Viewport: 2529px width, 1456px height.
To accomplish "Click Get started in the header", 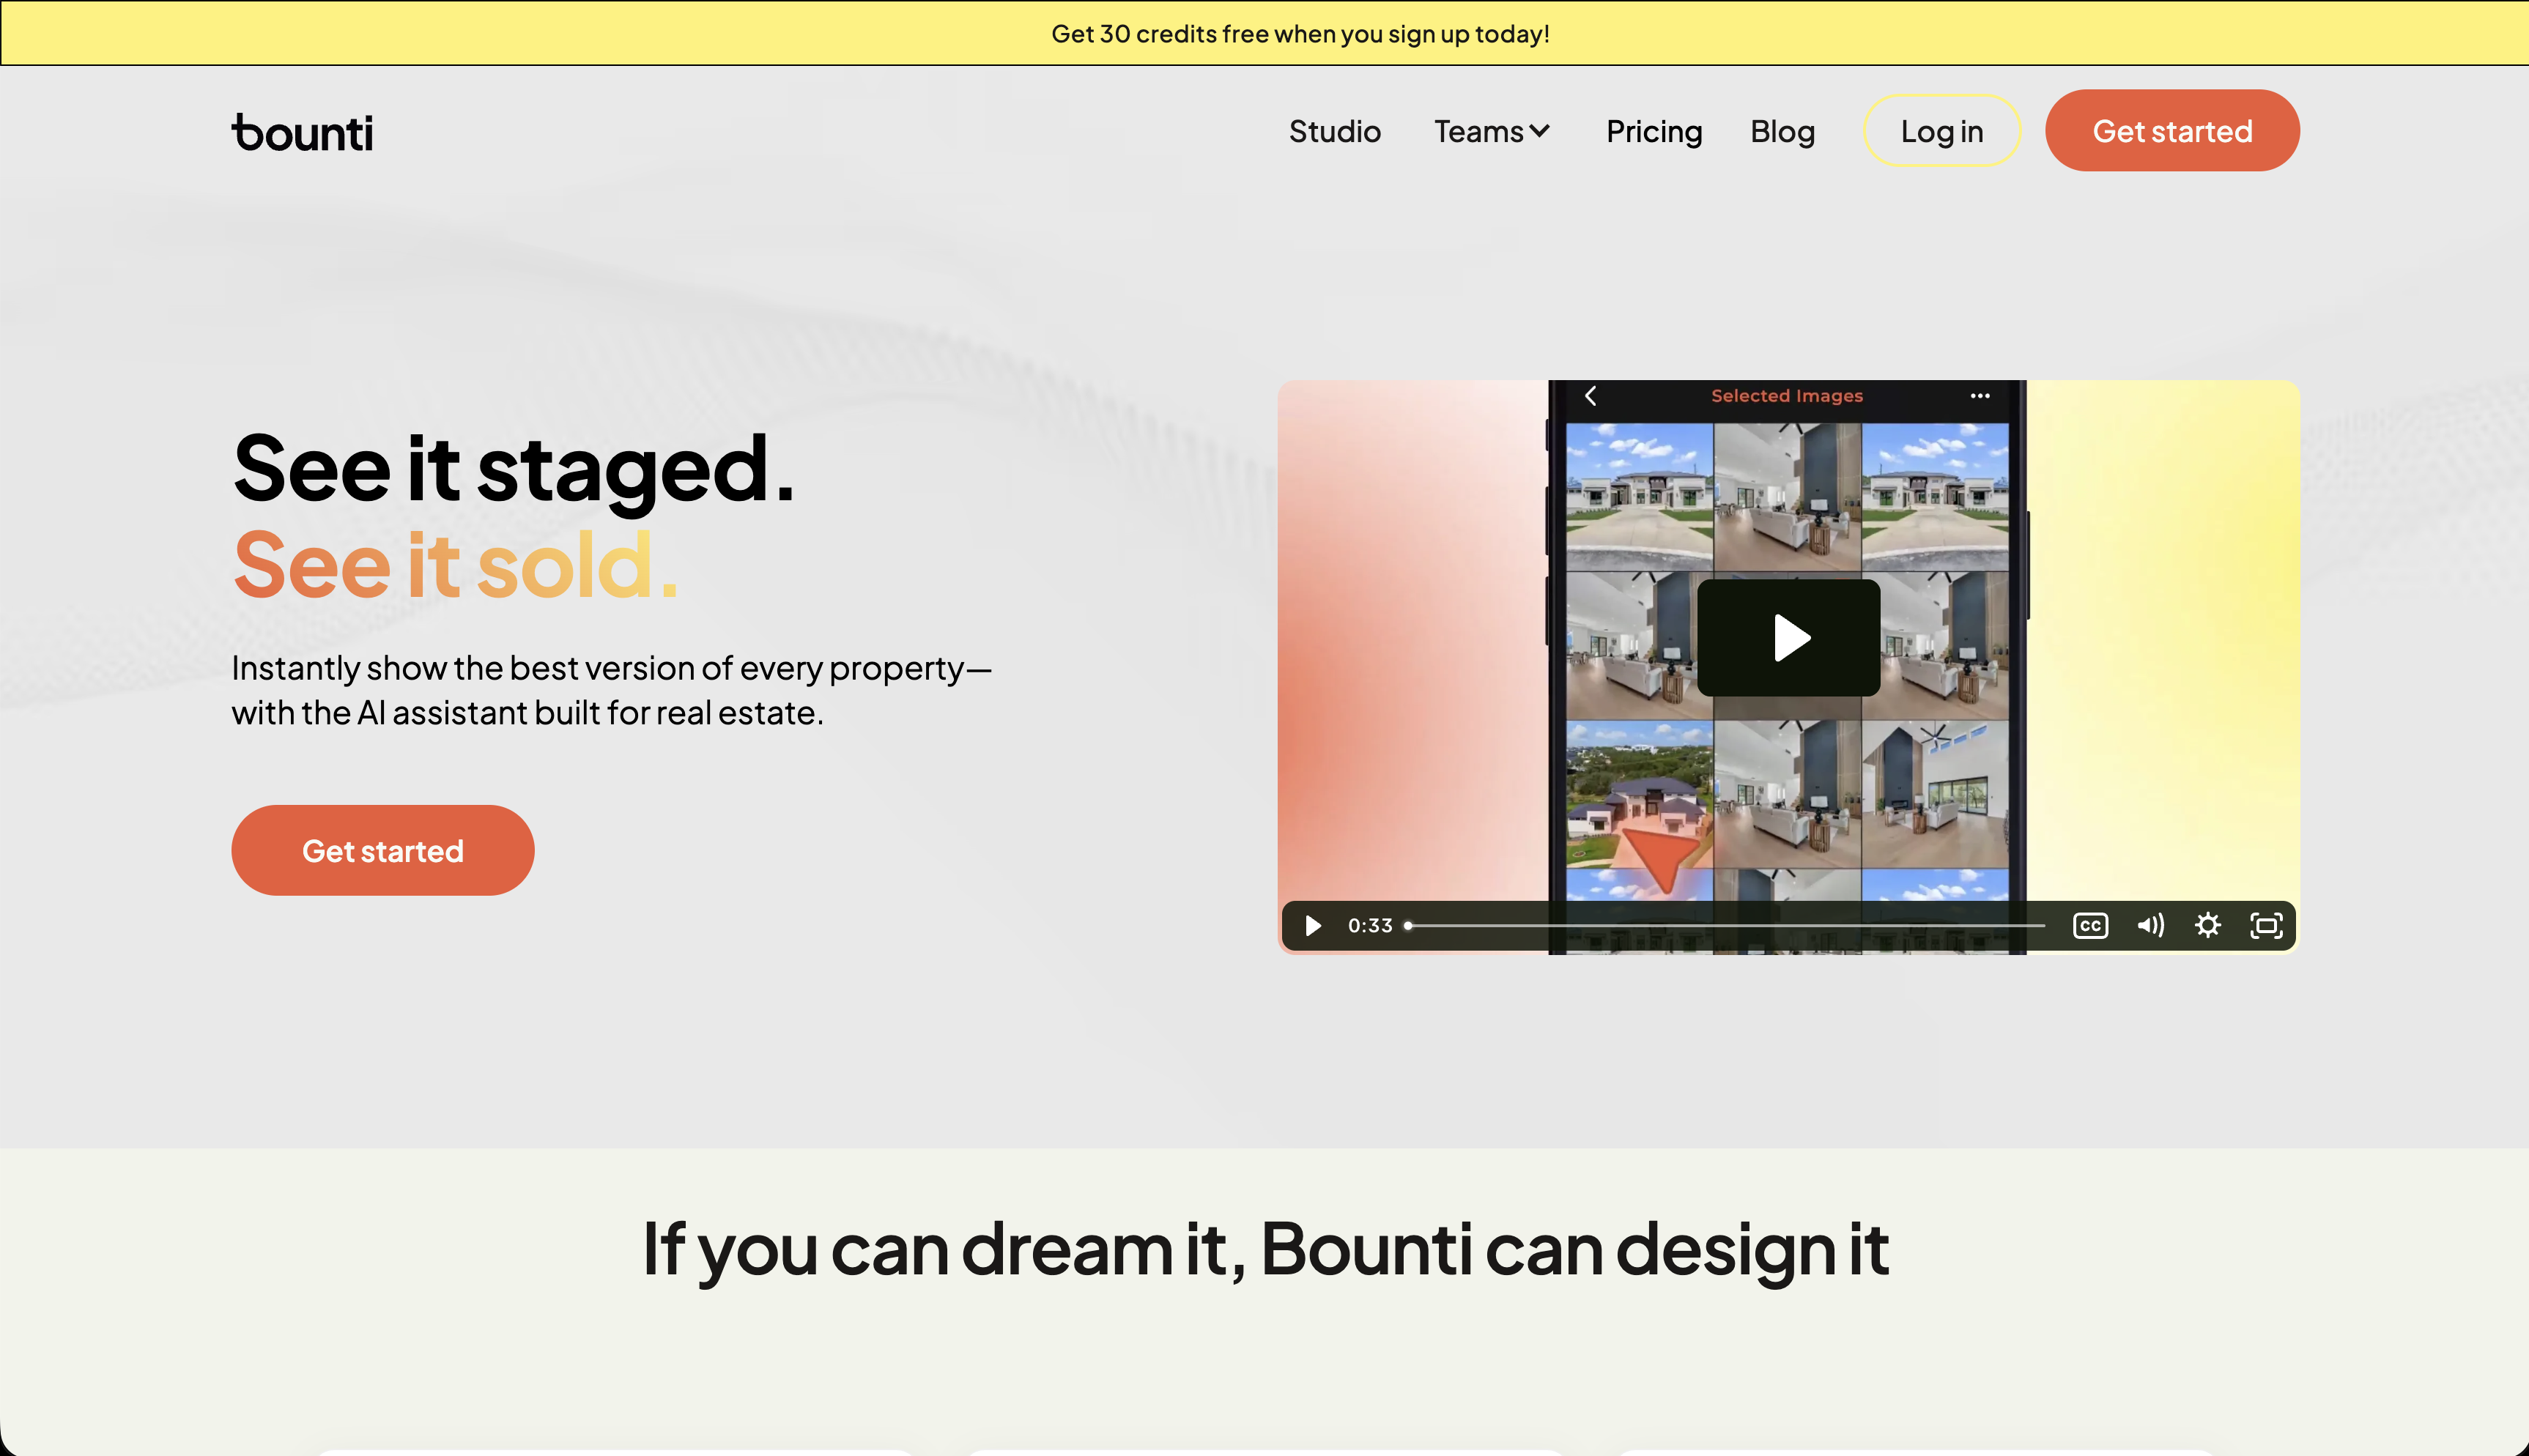I will pos(2172,131).
